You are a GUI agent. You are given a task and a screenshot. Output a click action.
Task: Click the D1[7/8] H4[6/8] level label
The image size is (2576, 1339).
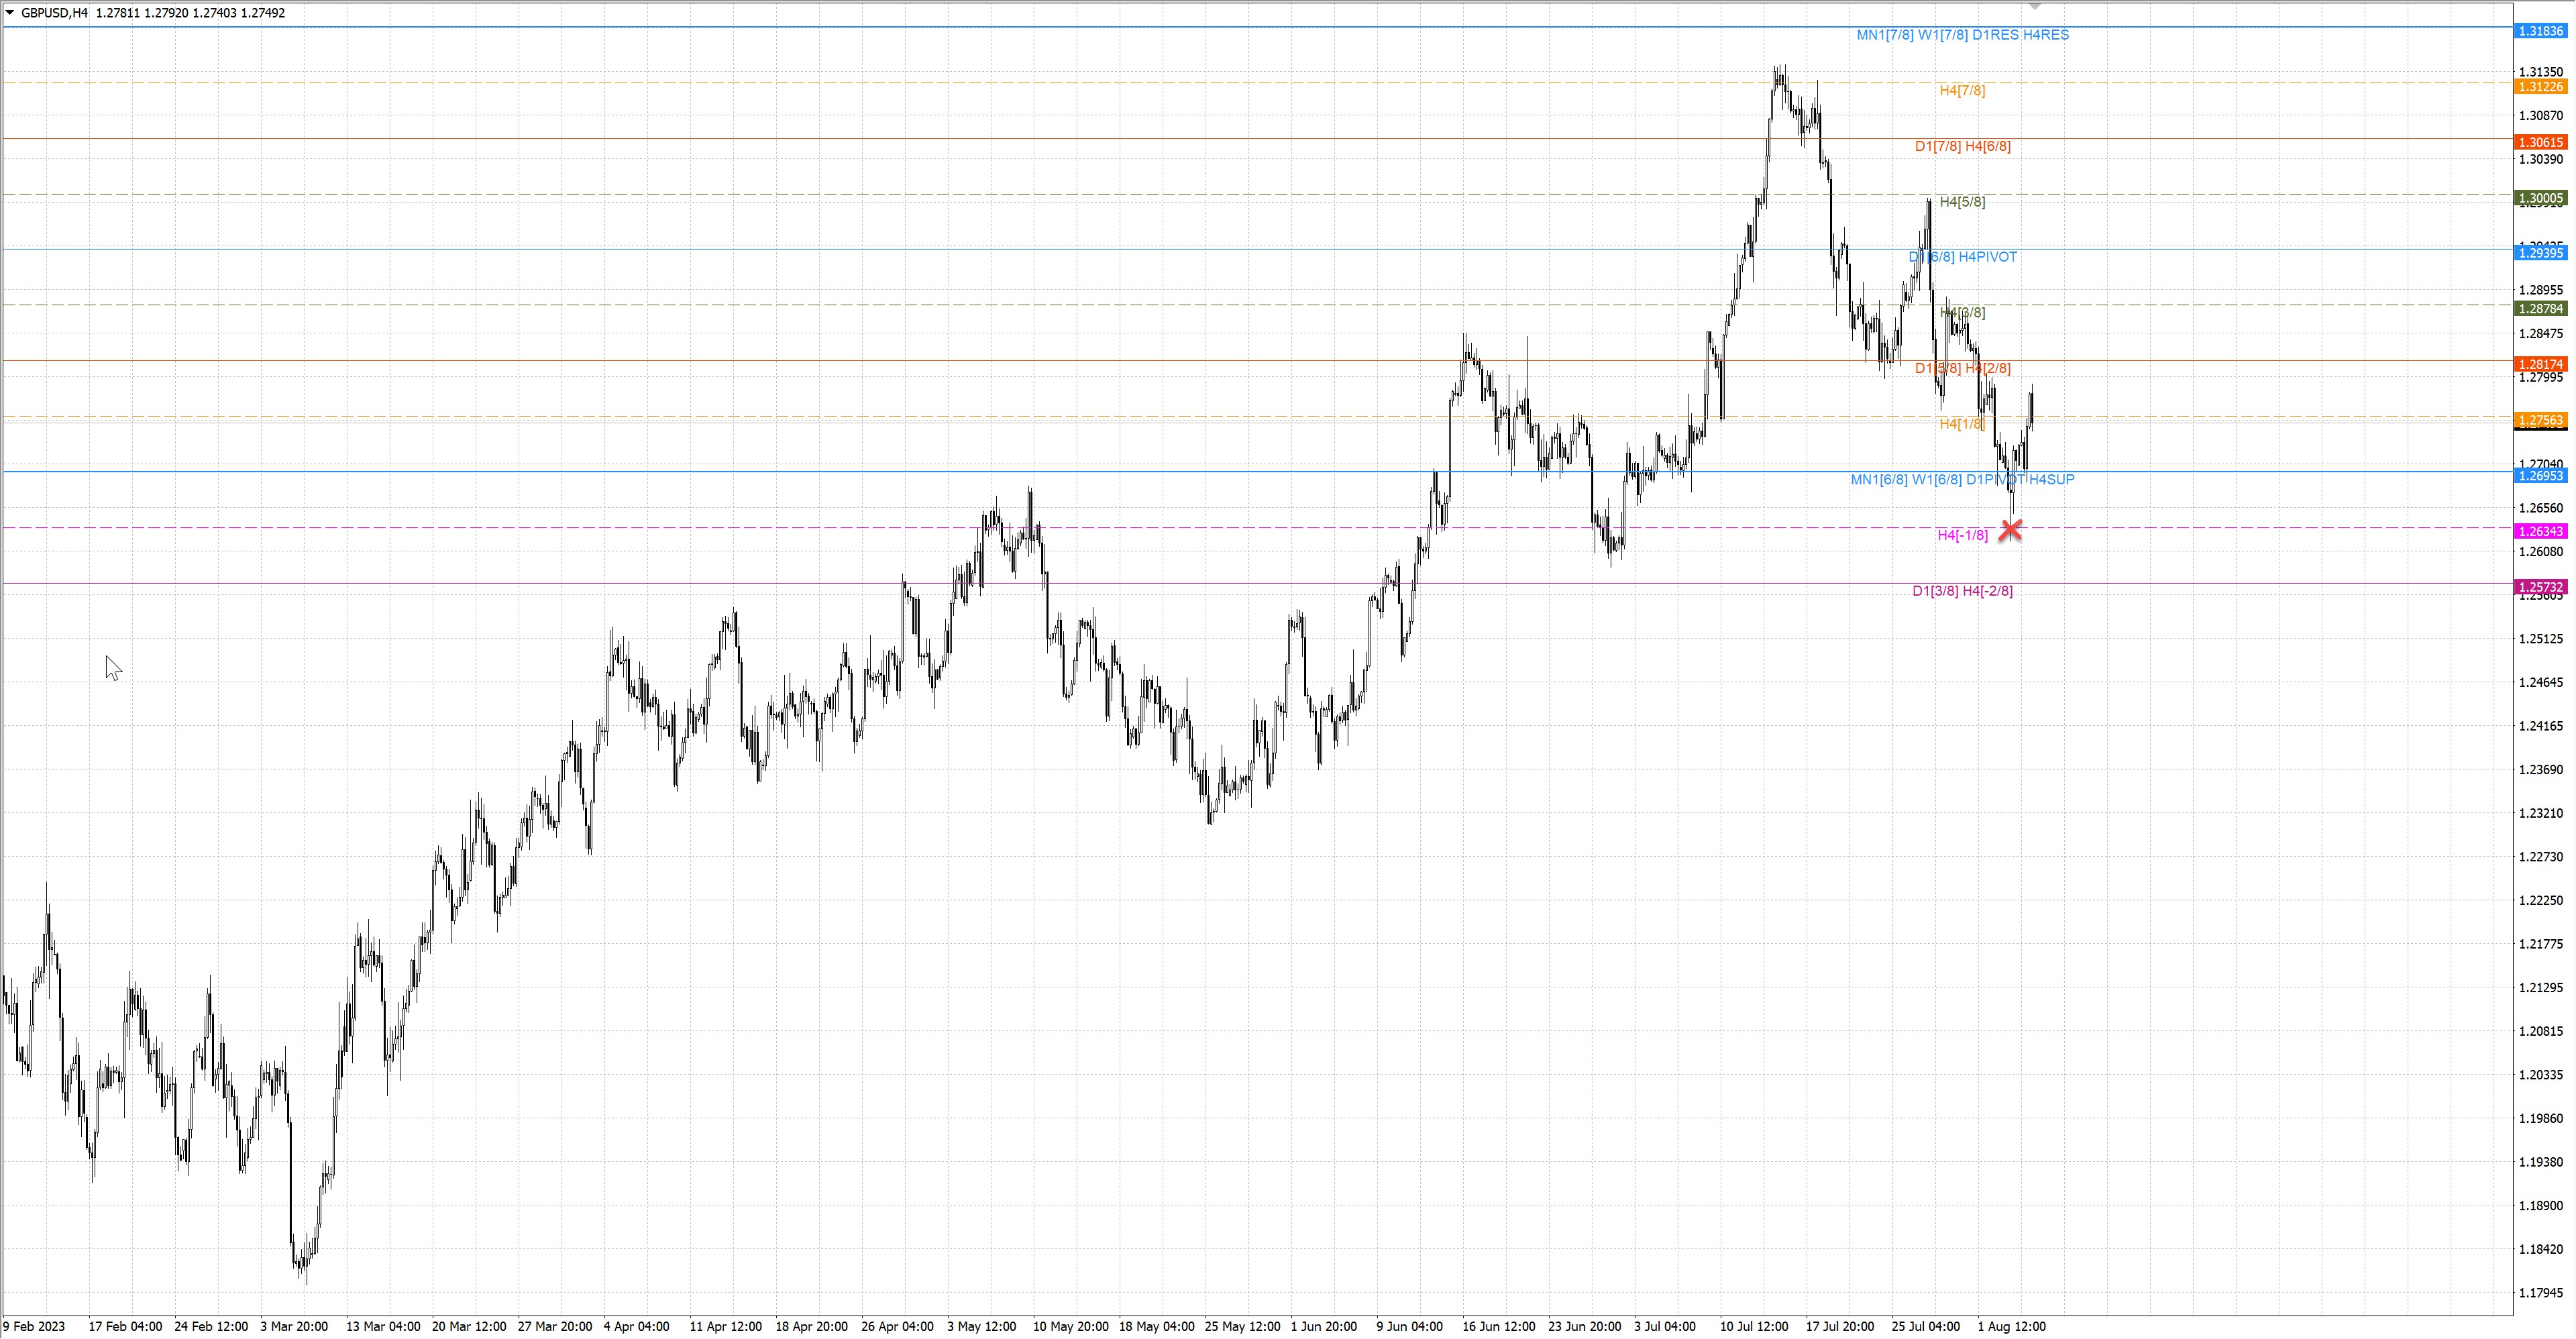[1962, 146]
